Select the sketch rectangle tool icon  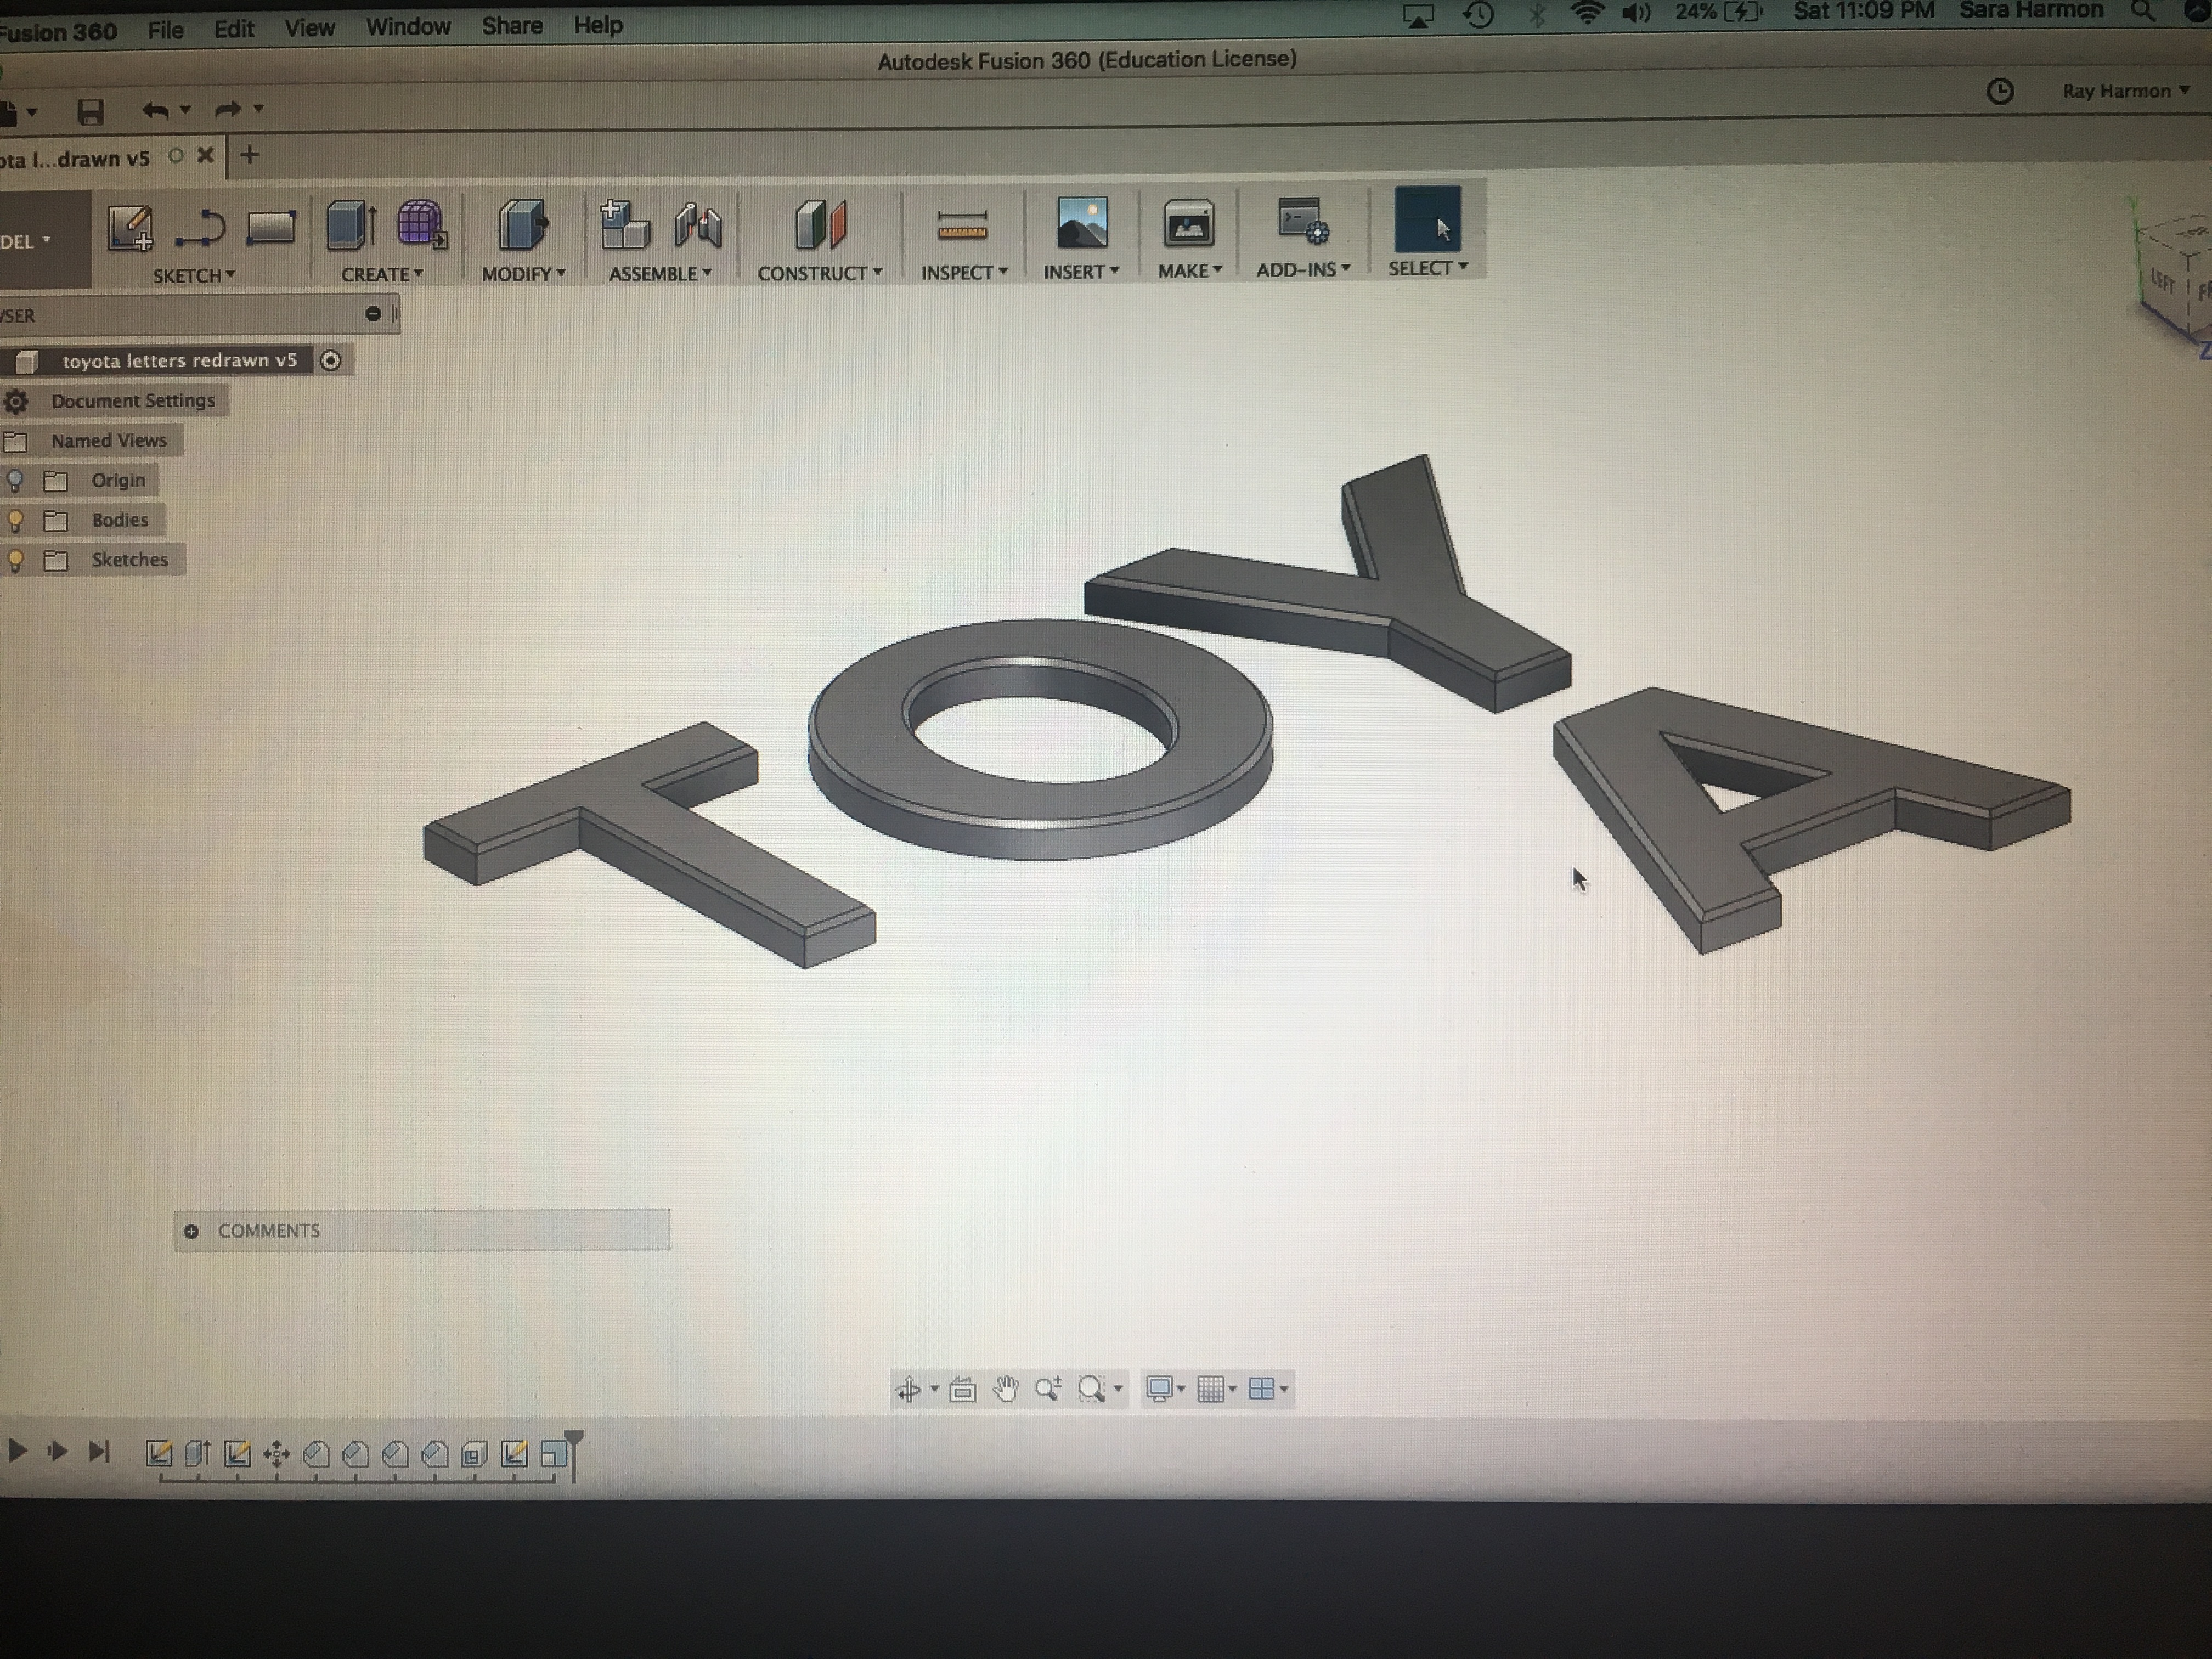point(271,227)
